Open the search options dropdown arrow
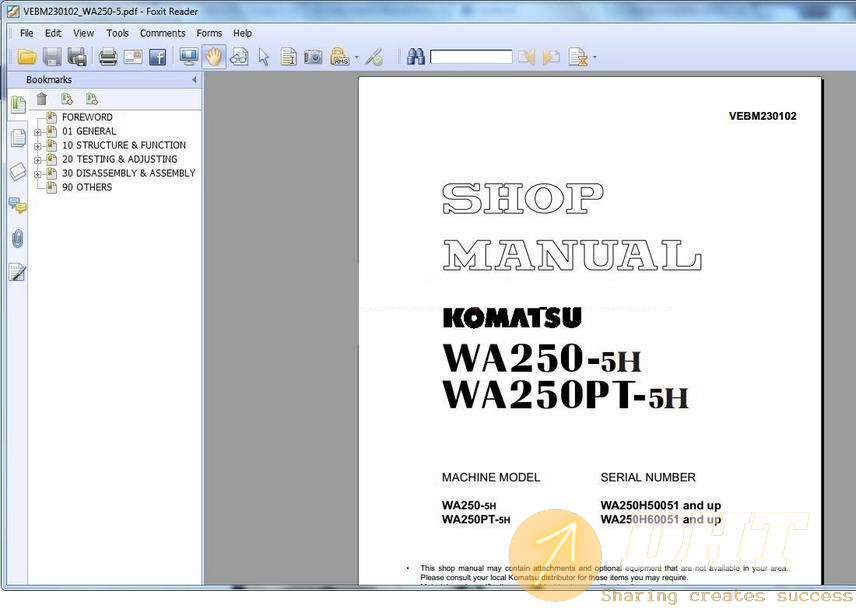 pos(595,57)
